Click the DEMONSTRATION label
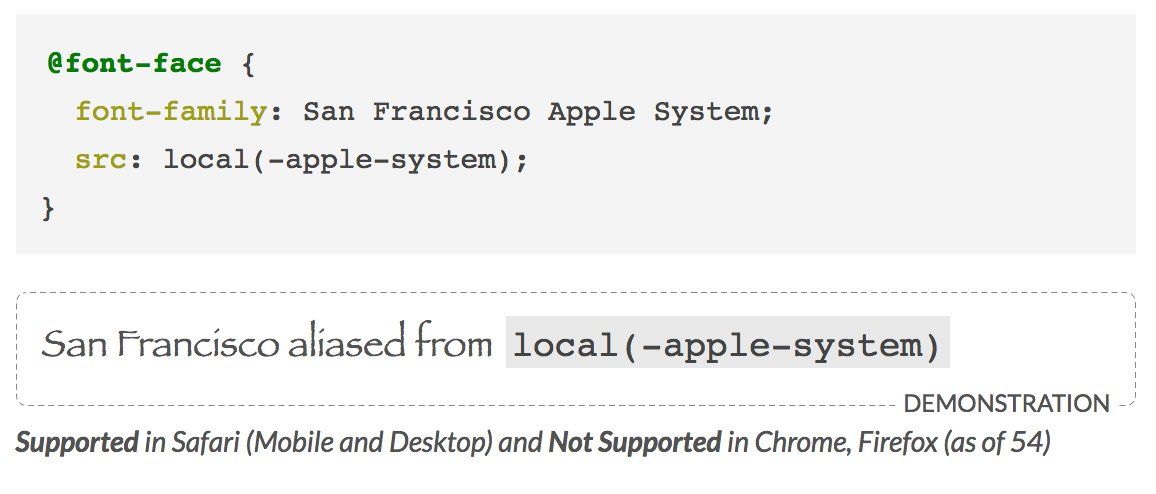The width and height of the screenshot is (1156, 494). pos(1006,404)
